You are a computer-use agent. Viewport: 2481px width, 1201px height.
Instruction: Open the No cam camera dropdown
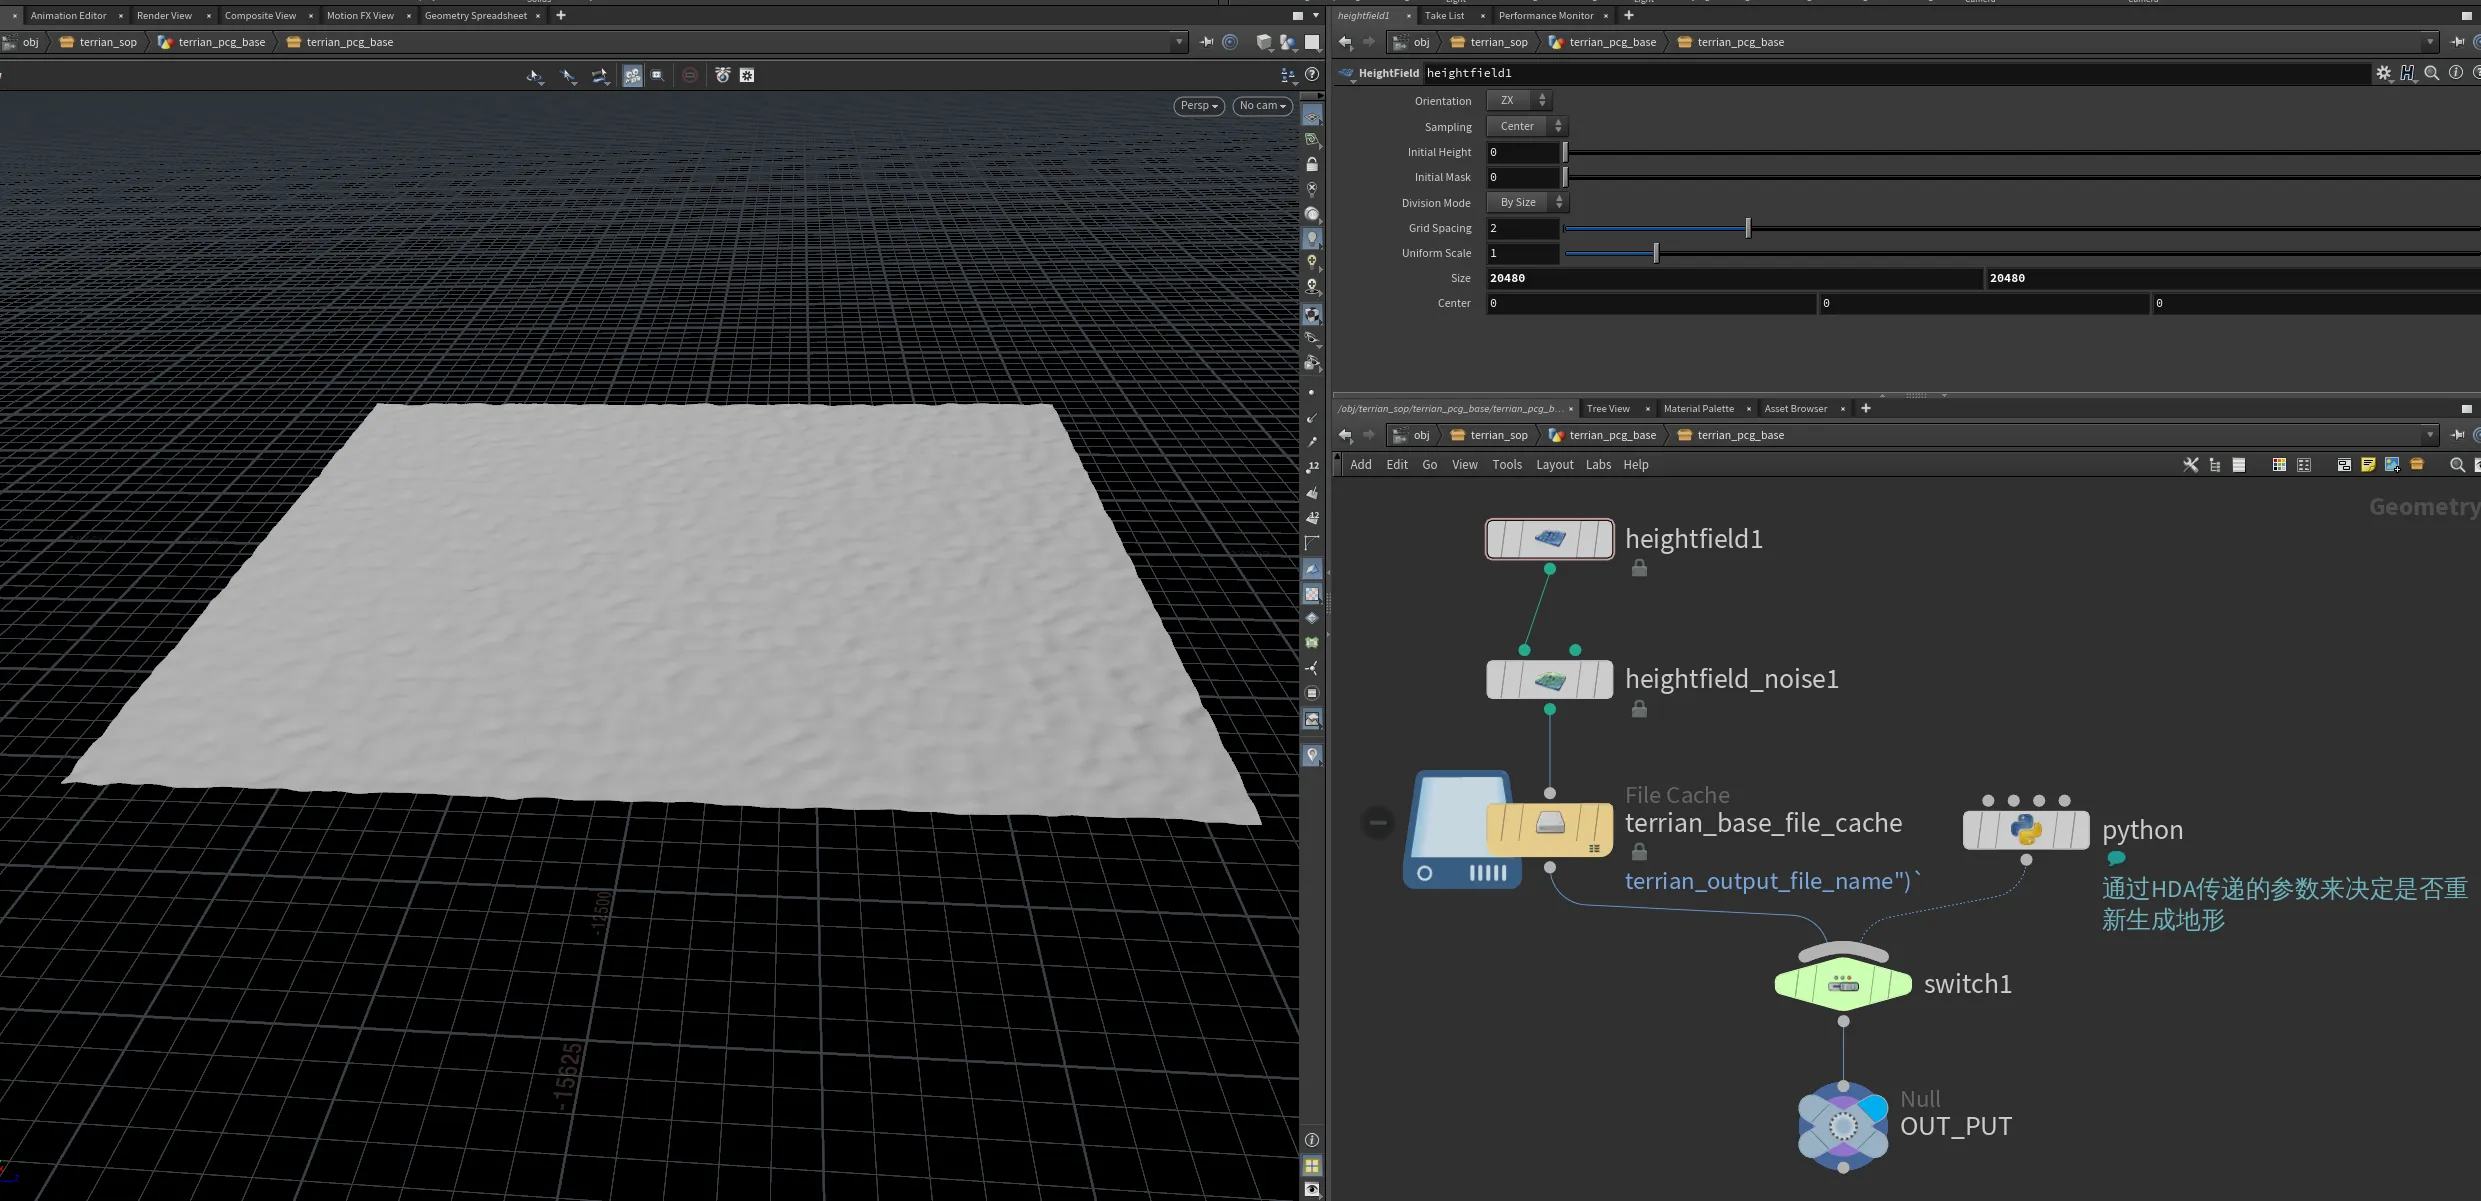click(1262, 106)
